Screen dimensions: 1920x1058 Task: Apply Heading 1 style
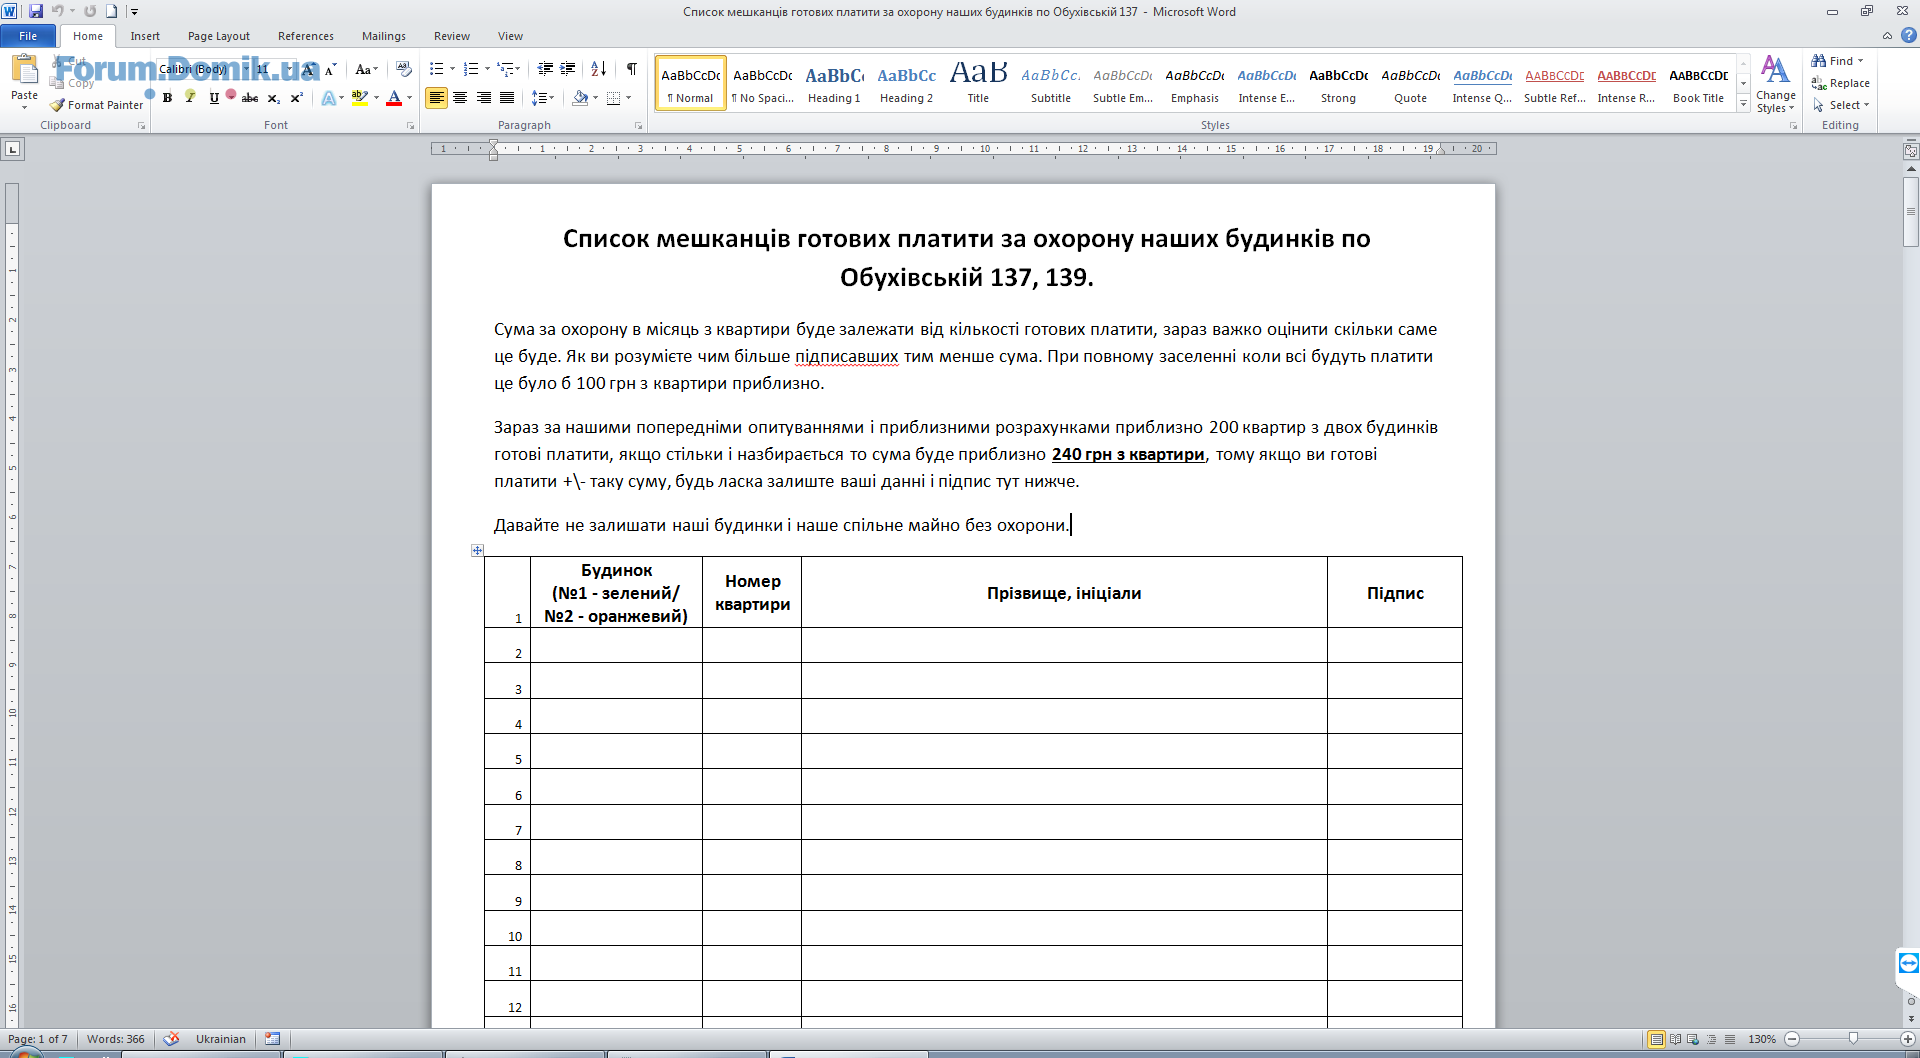834,83
